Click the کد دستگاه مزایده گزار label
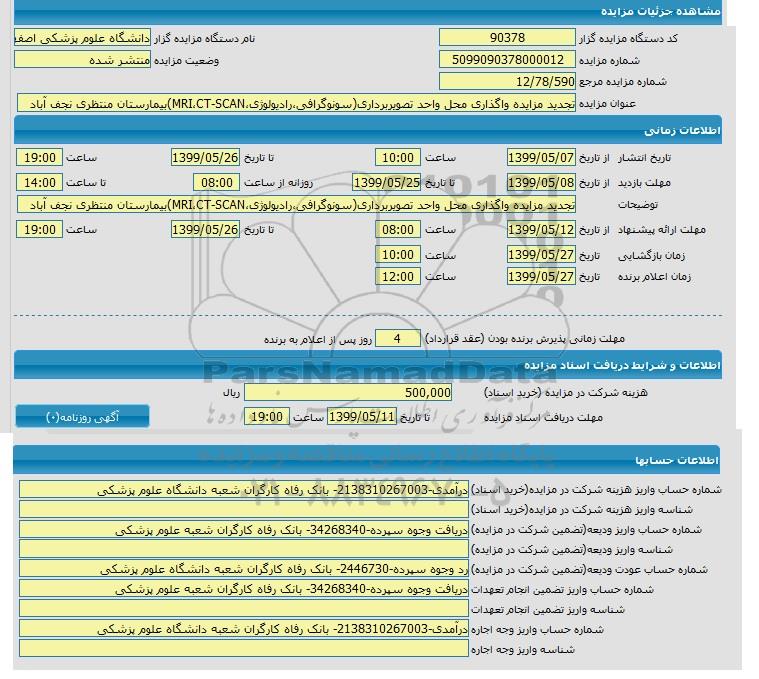Screen dimensions: 759x679 point(628,38)
